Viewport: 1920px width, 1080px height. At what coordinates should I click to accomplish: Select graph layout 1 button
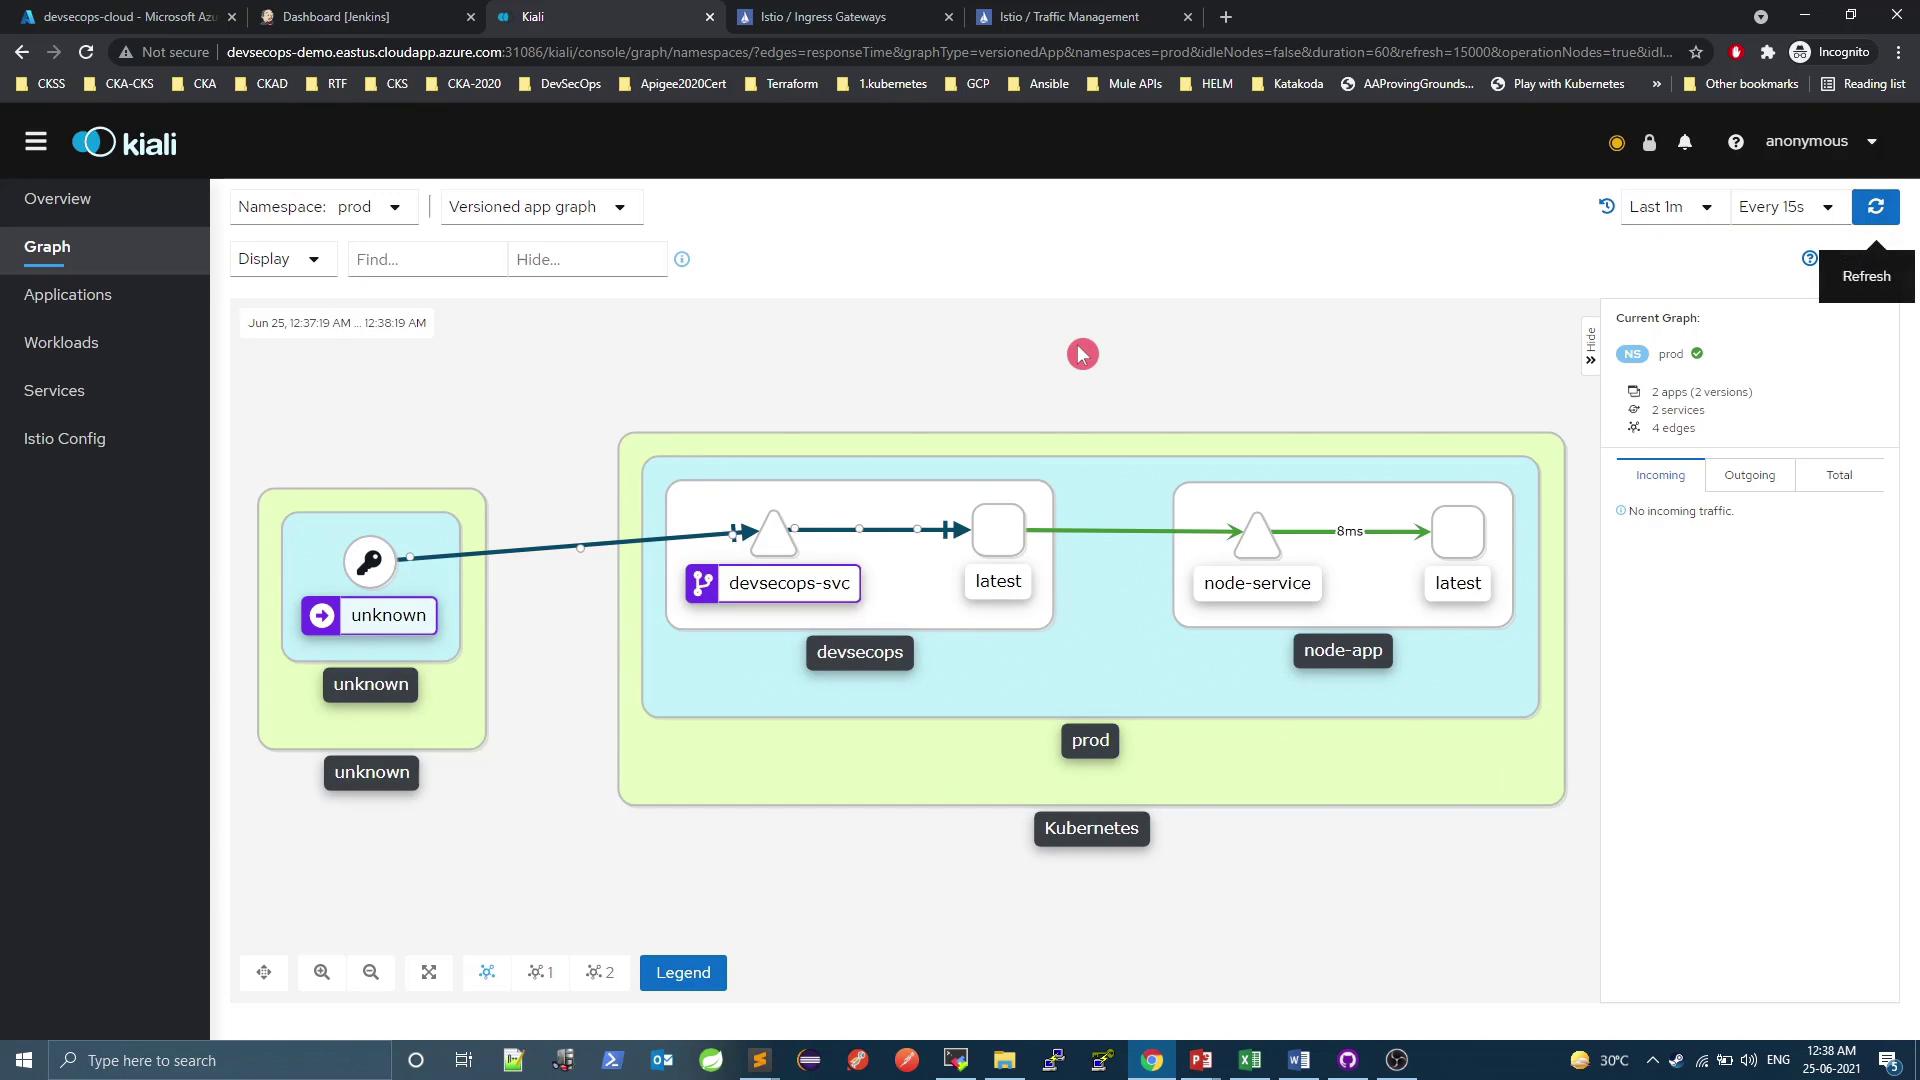[x=540, y=972]
